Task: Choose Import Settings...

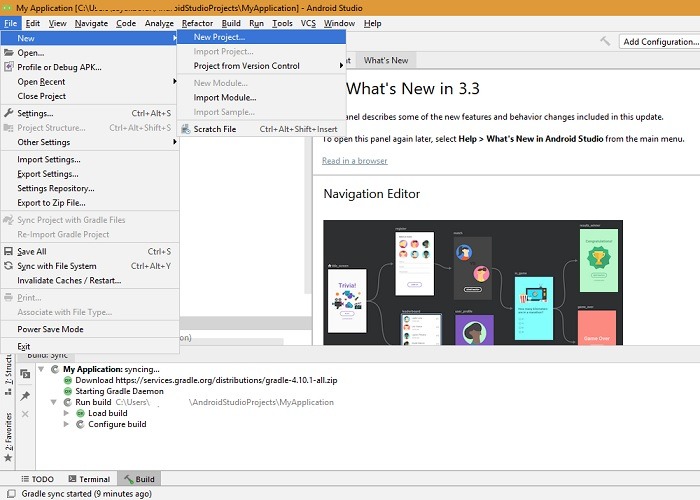Action: point(90,159)
